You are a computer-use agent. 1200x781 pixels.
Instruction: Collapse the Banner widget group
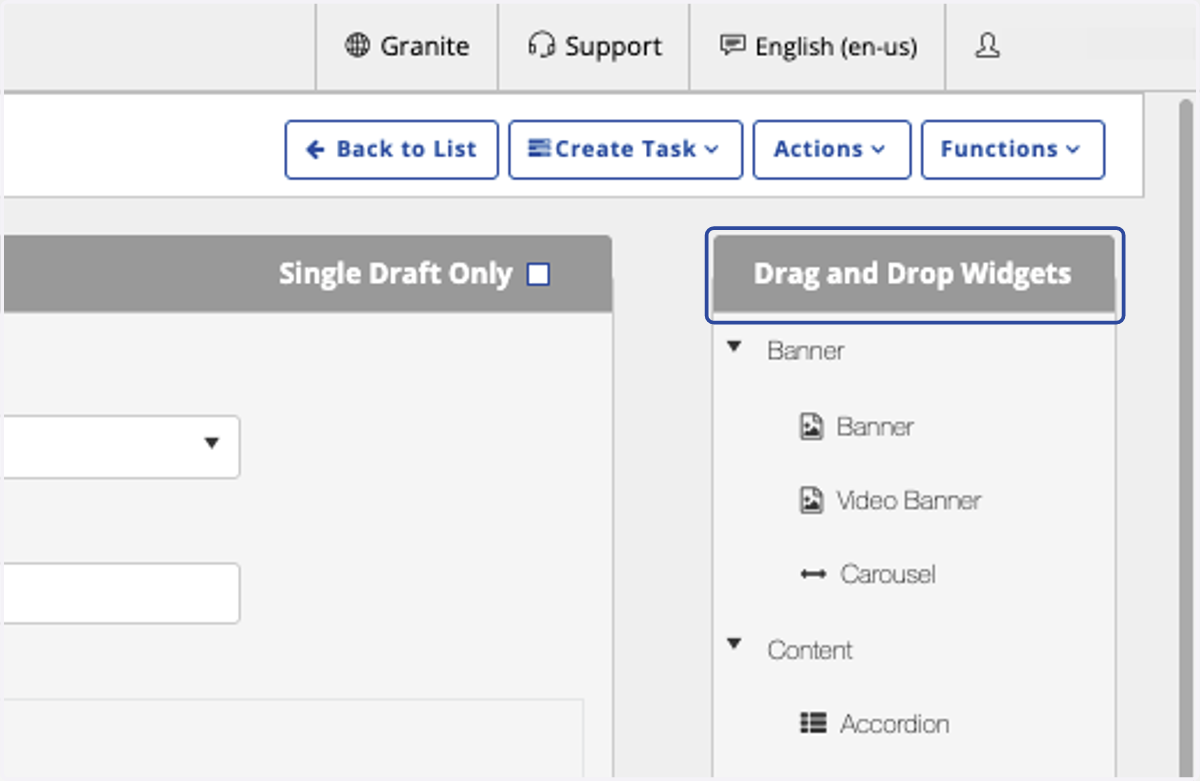pos(735,347)
